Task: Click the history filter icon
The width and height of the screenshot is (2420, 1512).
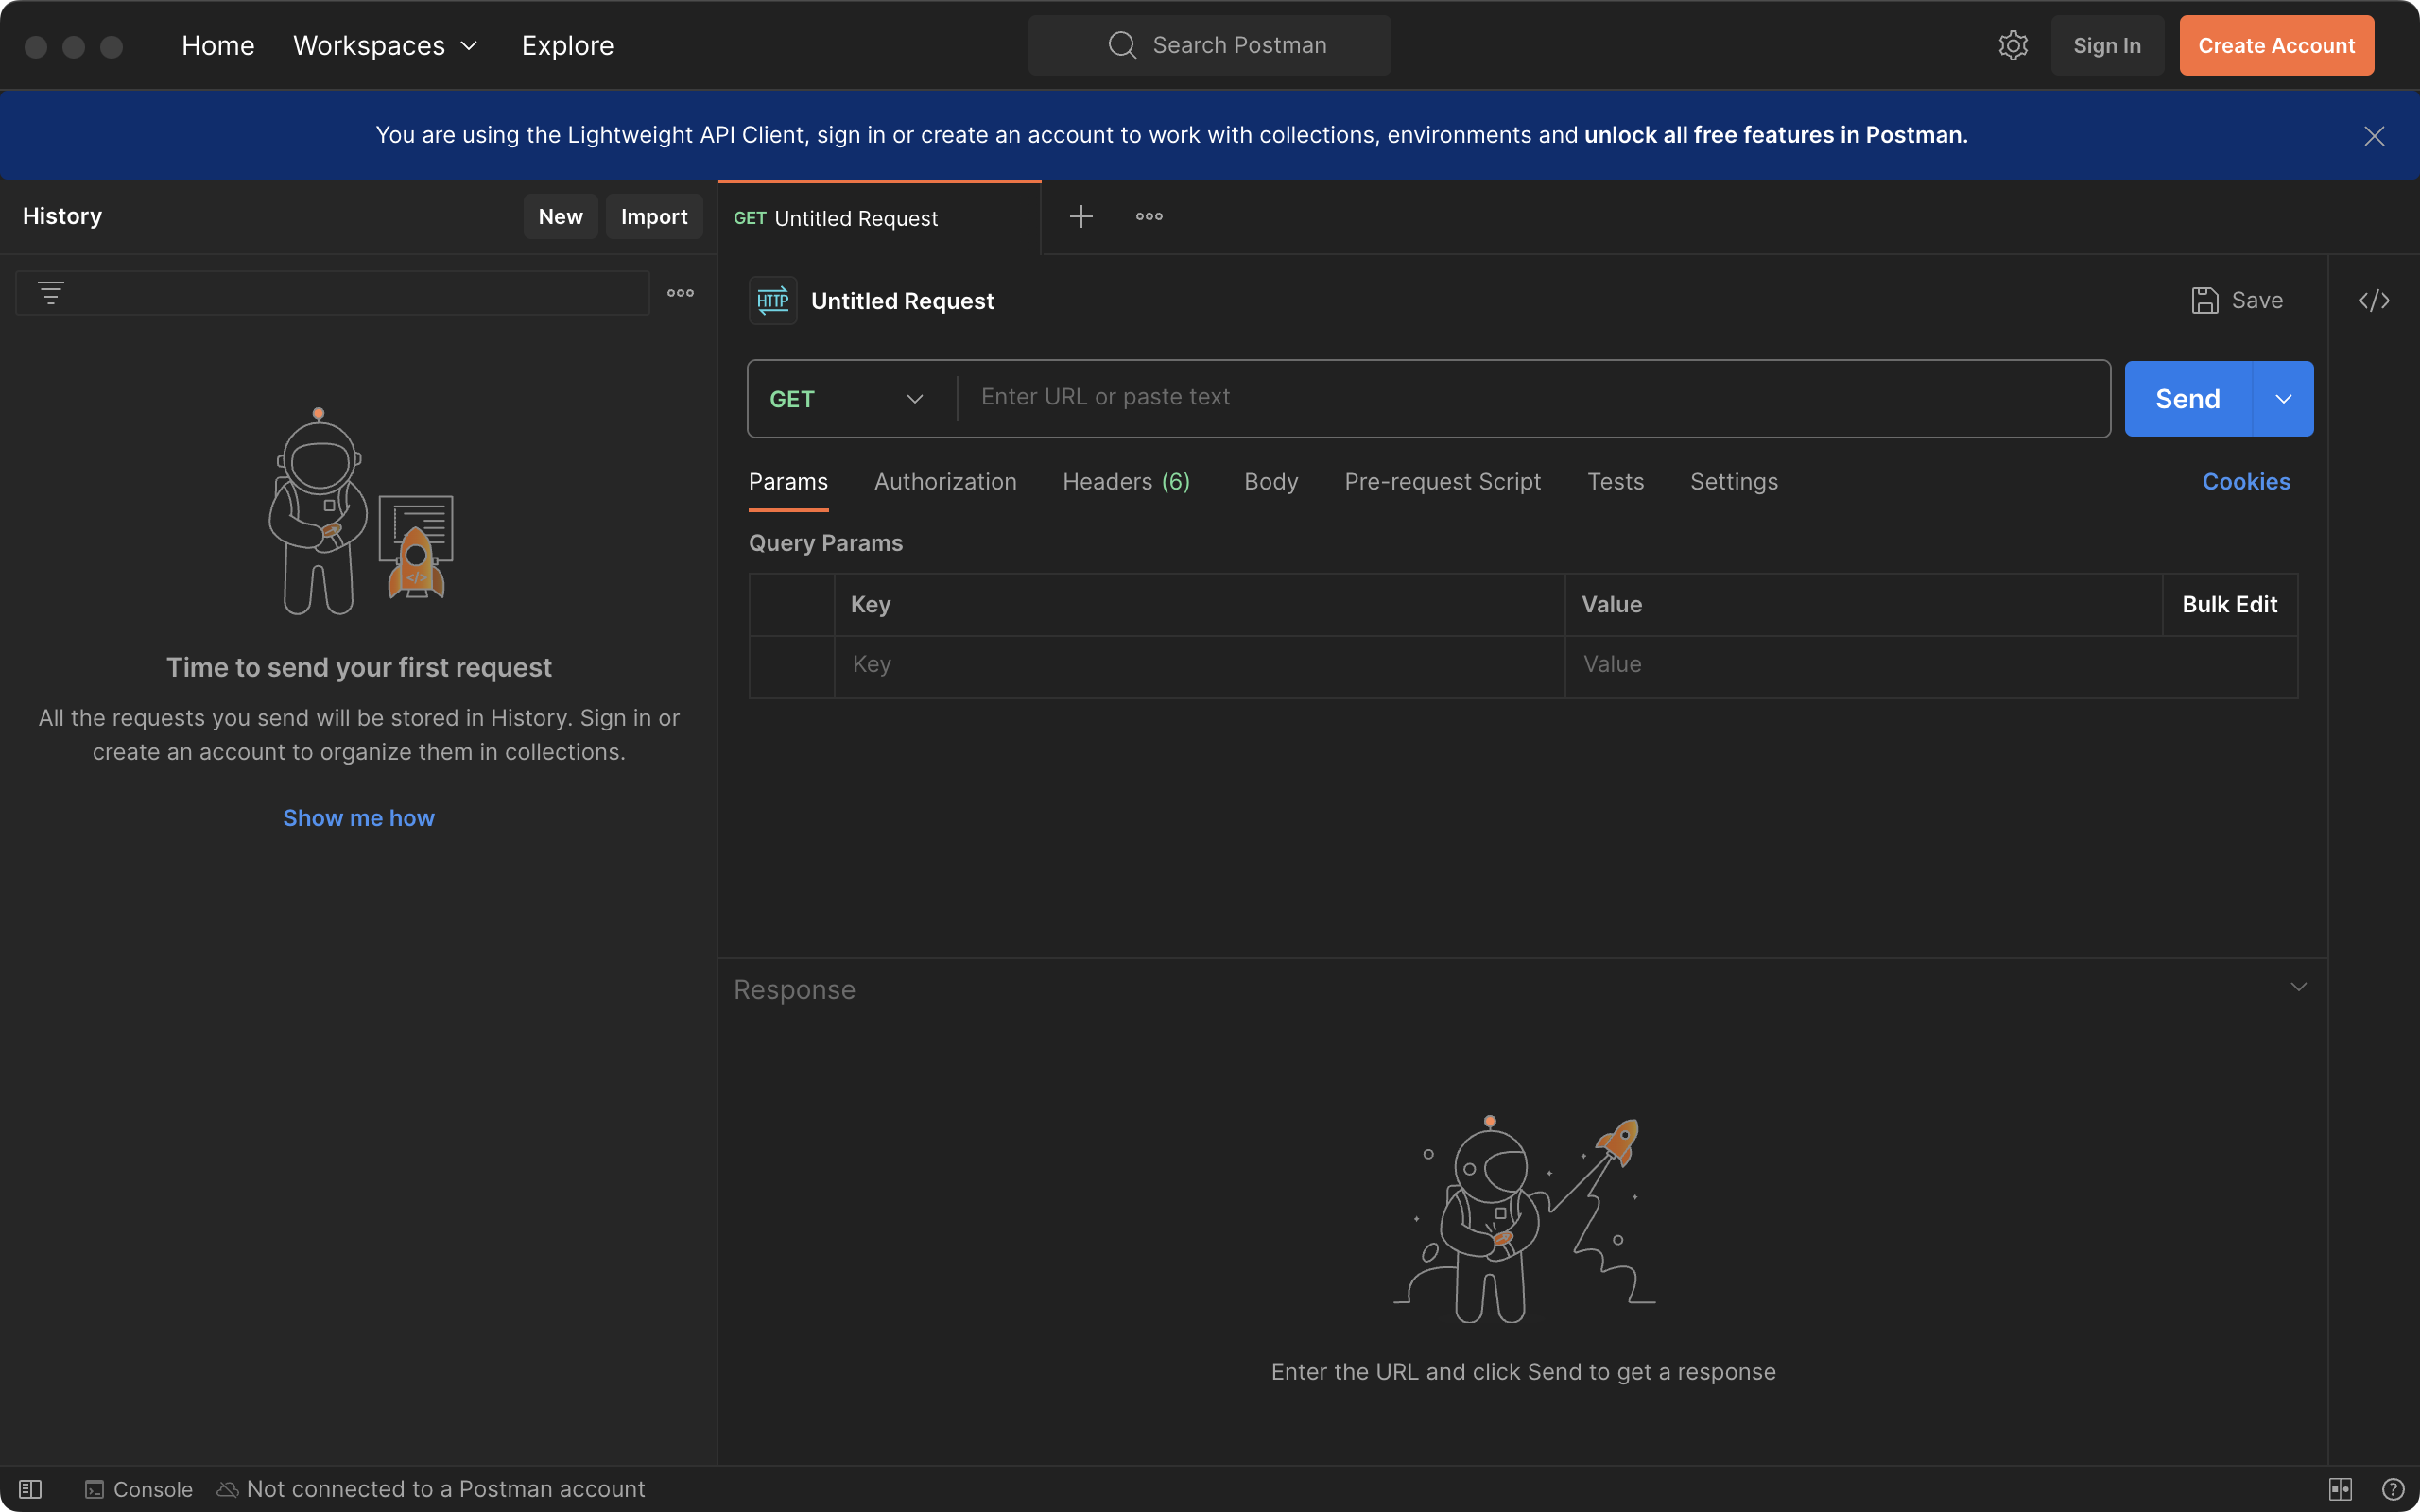Action: pos(51,293)
